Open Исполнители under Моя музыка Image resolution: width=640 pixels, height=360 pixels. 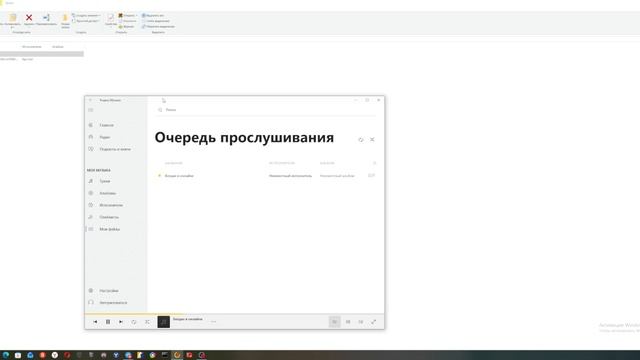click(111, 205)
